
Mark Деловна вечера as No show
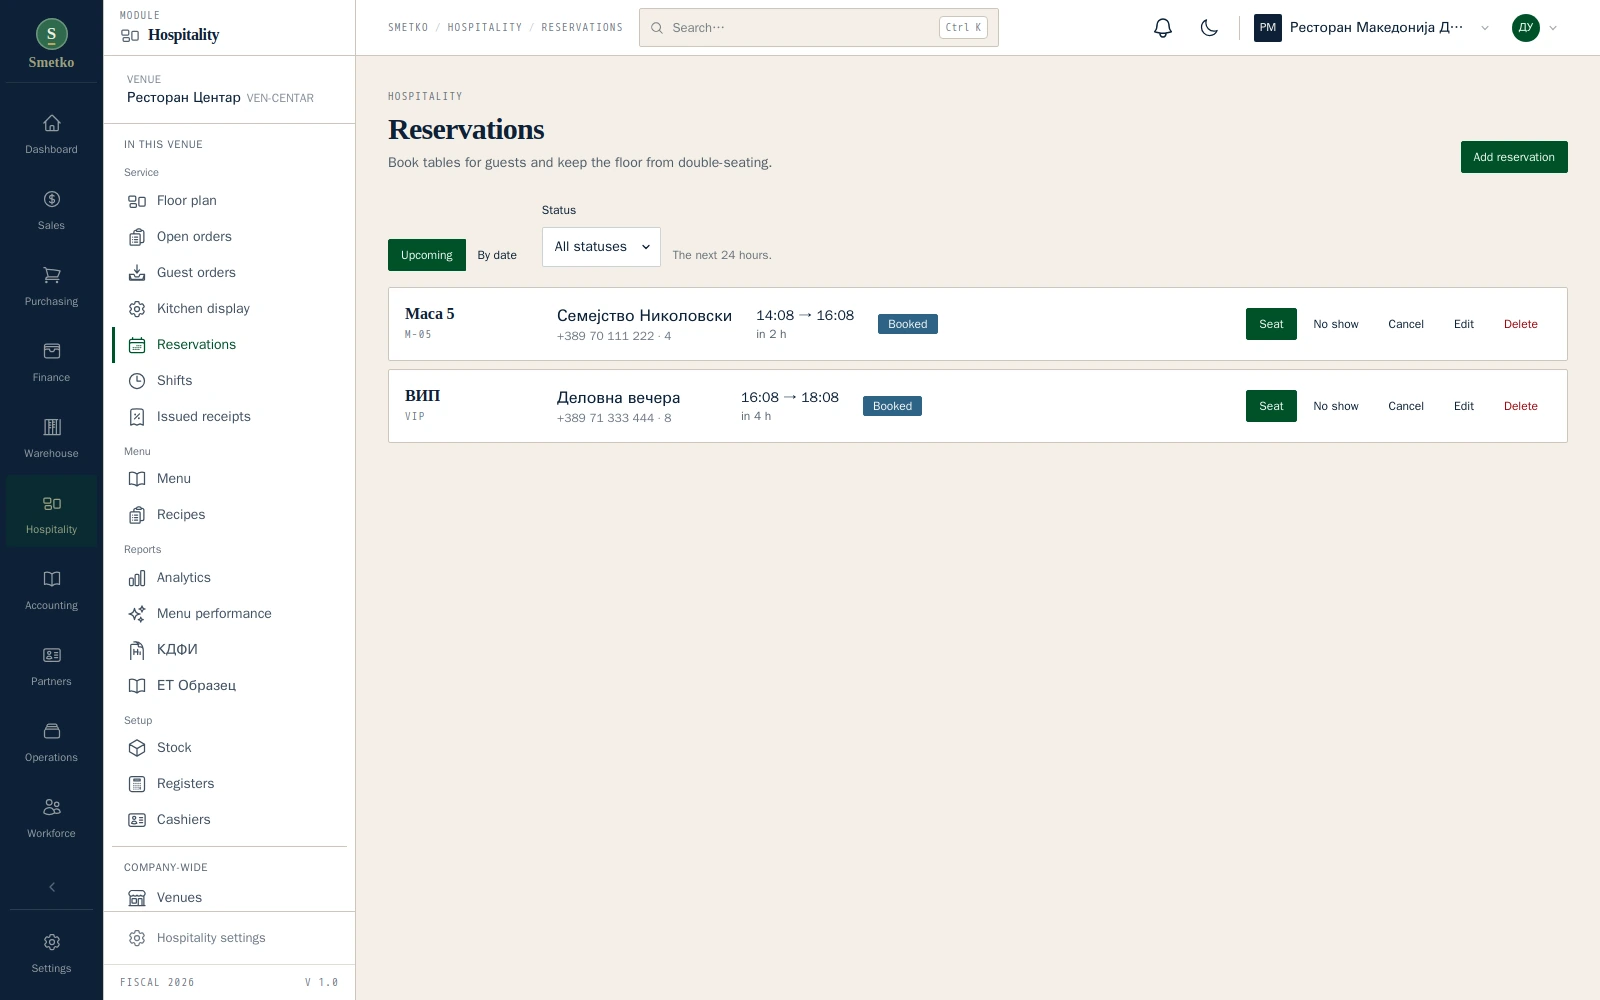(x=1336, y=406)
